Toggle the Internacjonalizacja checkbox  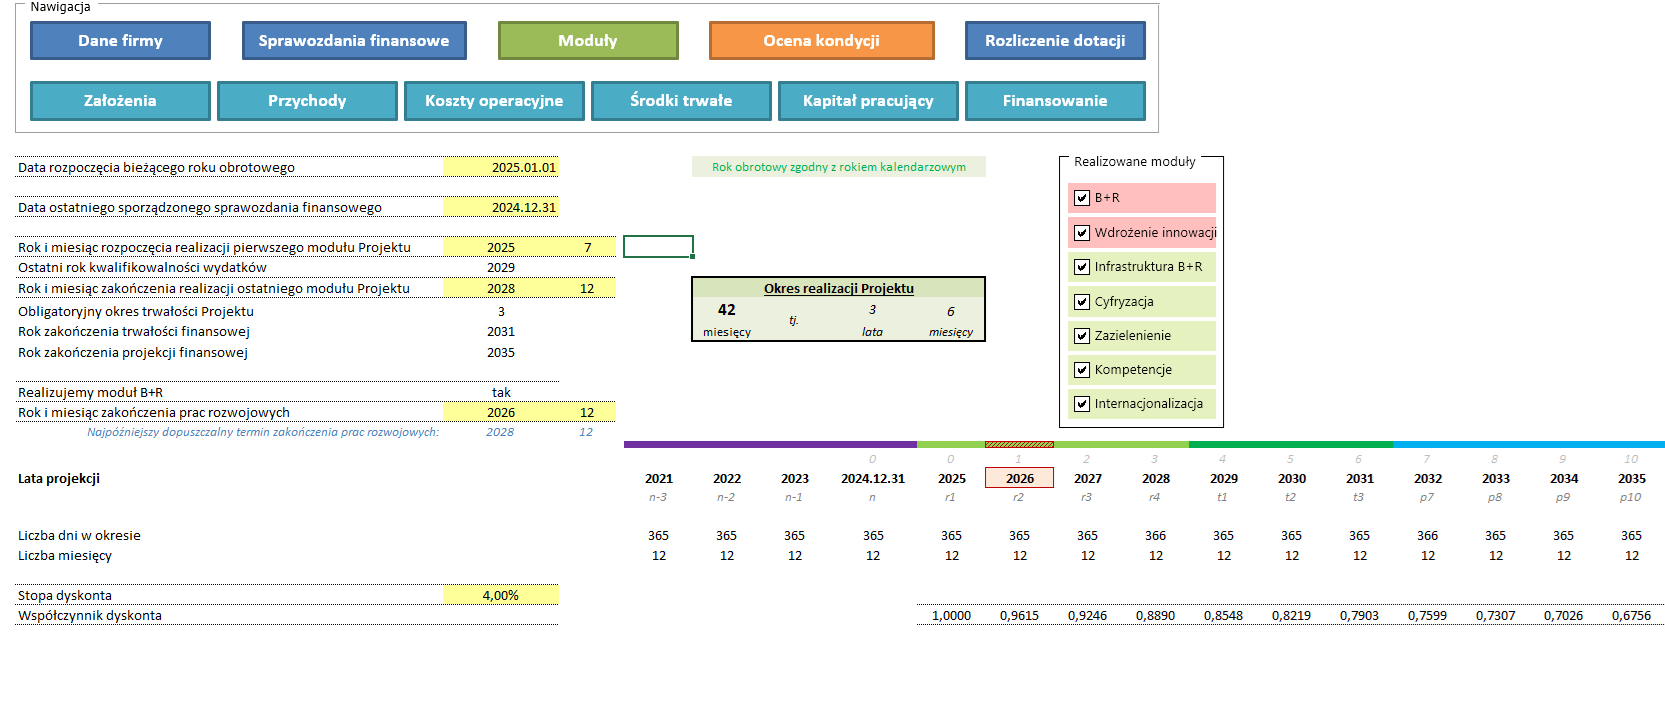click(1082, 404)
